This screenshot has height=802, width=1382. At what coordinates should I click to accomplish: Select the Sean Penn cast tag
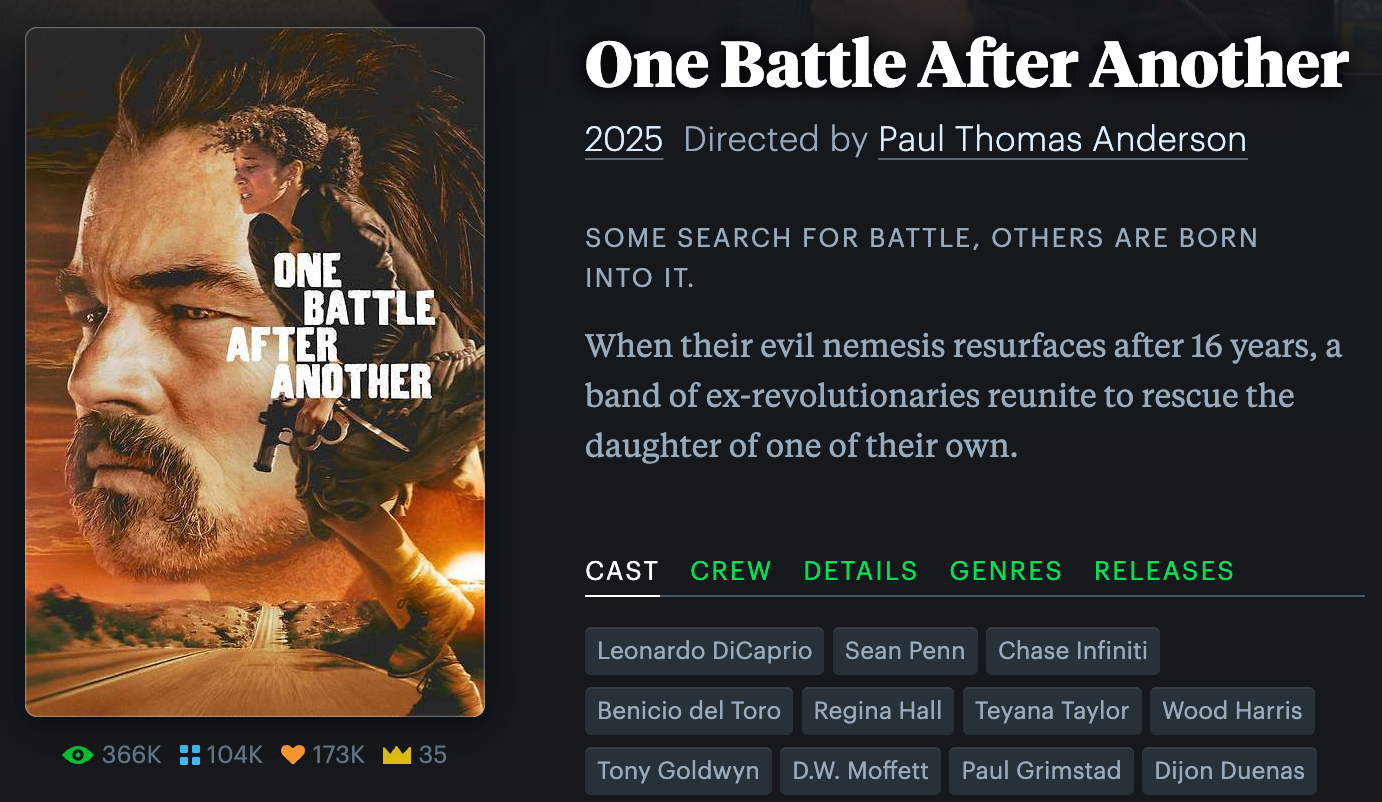click(905, 651)
